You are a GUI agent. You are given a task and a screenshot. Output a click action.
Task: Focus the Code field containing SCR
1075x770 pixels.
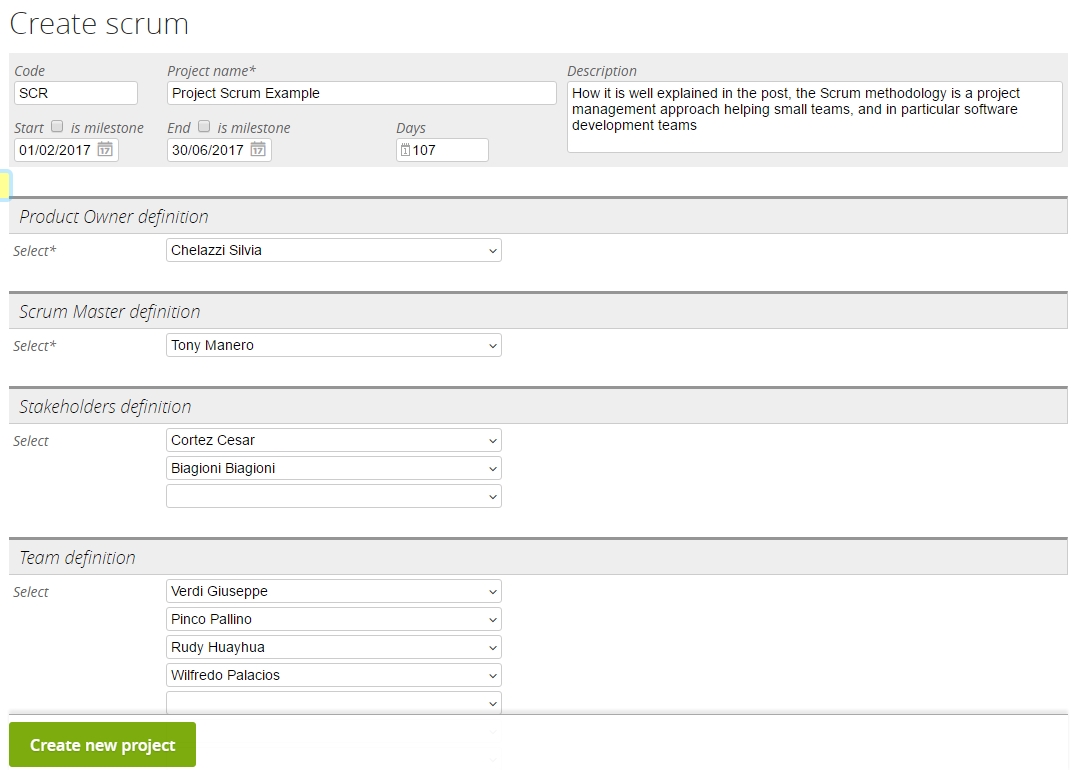75,93
